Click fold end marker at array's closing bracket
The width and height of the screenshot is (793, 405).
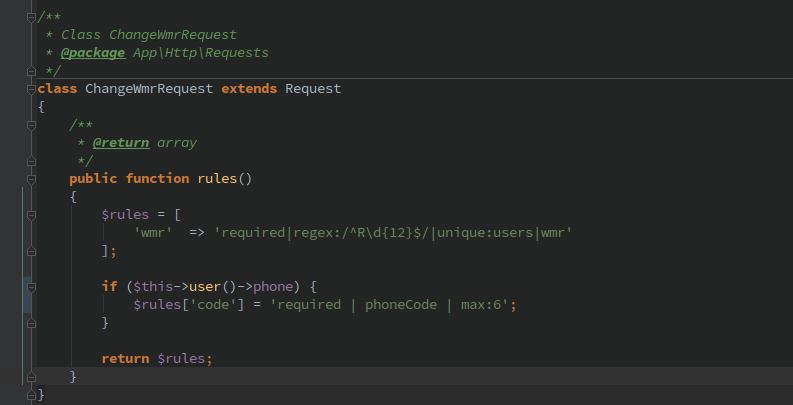click(x=32, y=250)
